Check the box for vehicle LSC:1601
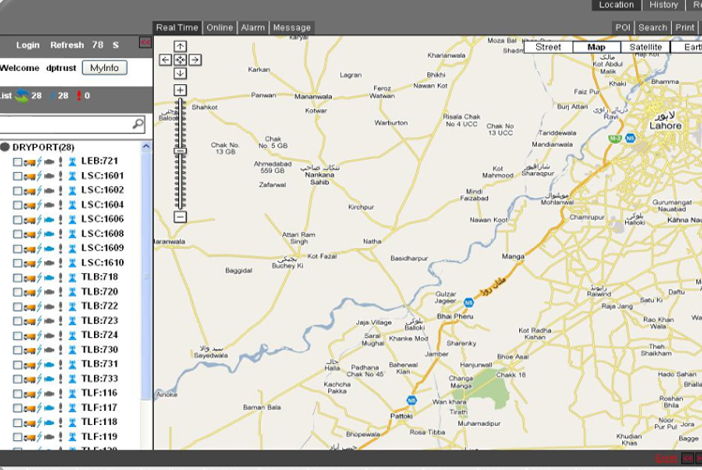Screen dimensions: 702x470 17,176
